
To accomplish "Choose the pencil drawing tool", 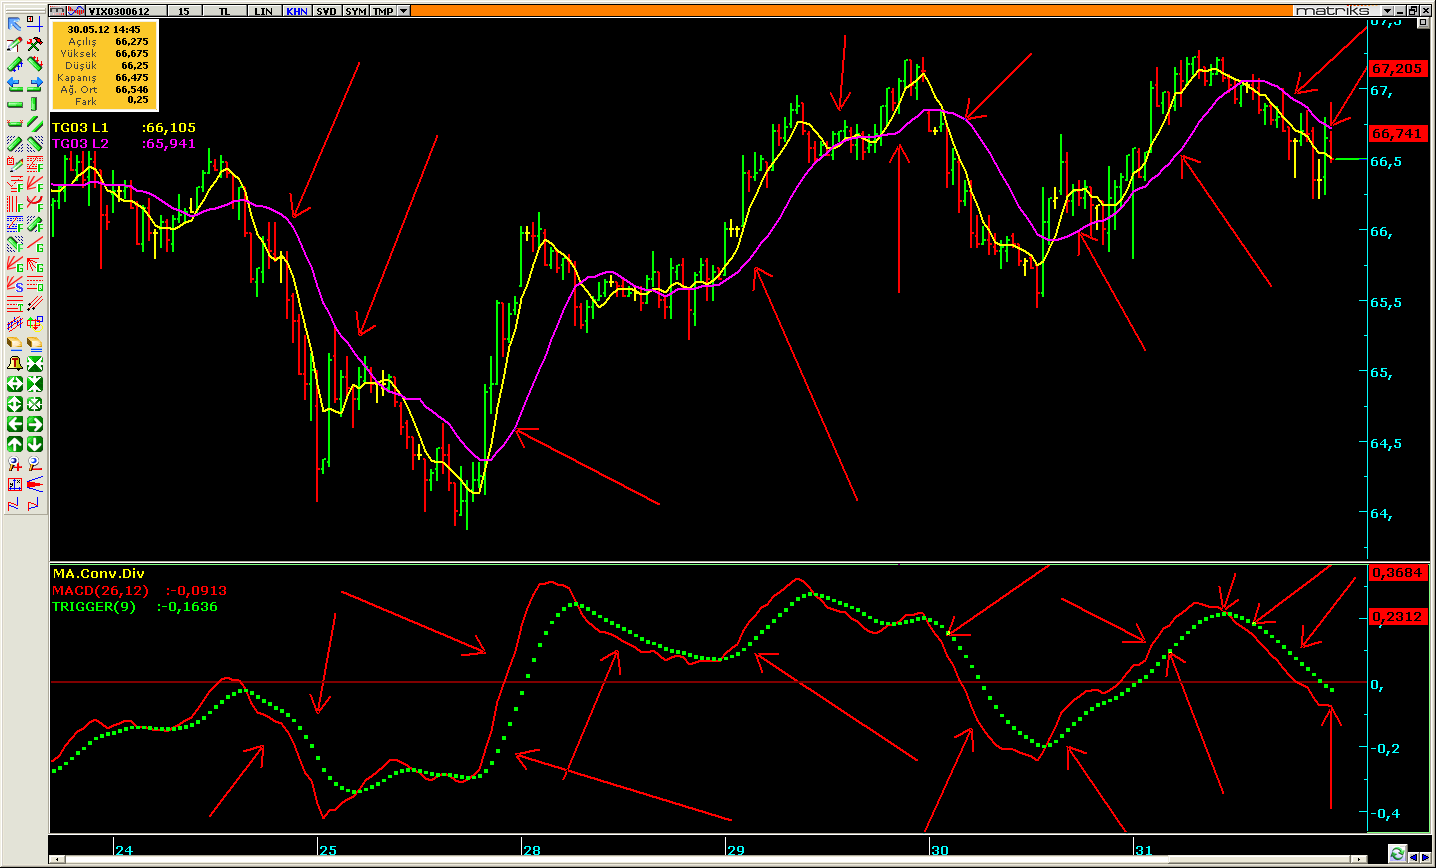I will (15, 44).
